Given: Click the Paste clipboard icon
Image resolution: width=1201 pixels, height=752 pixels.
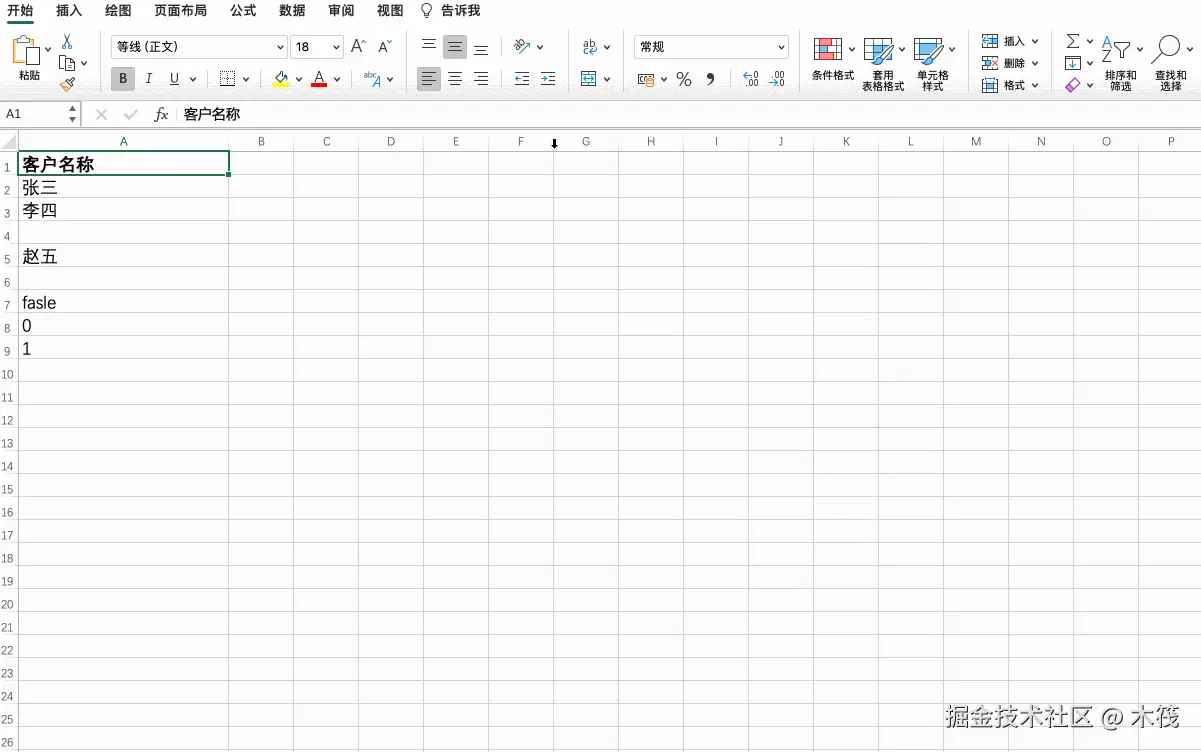Looking at the screenshot, I should 27,51.
